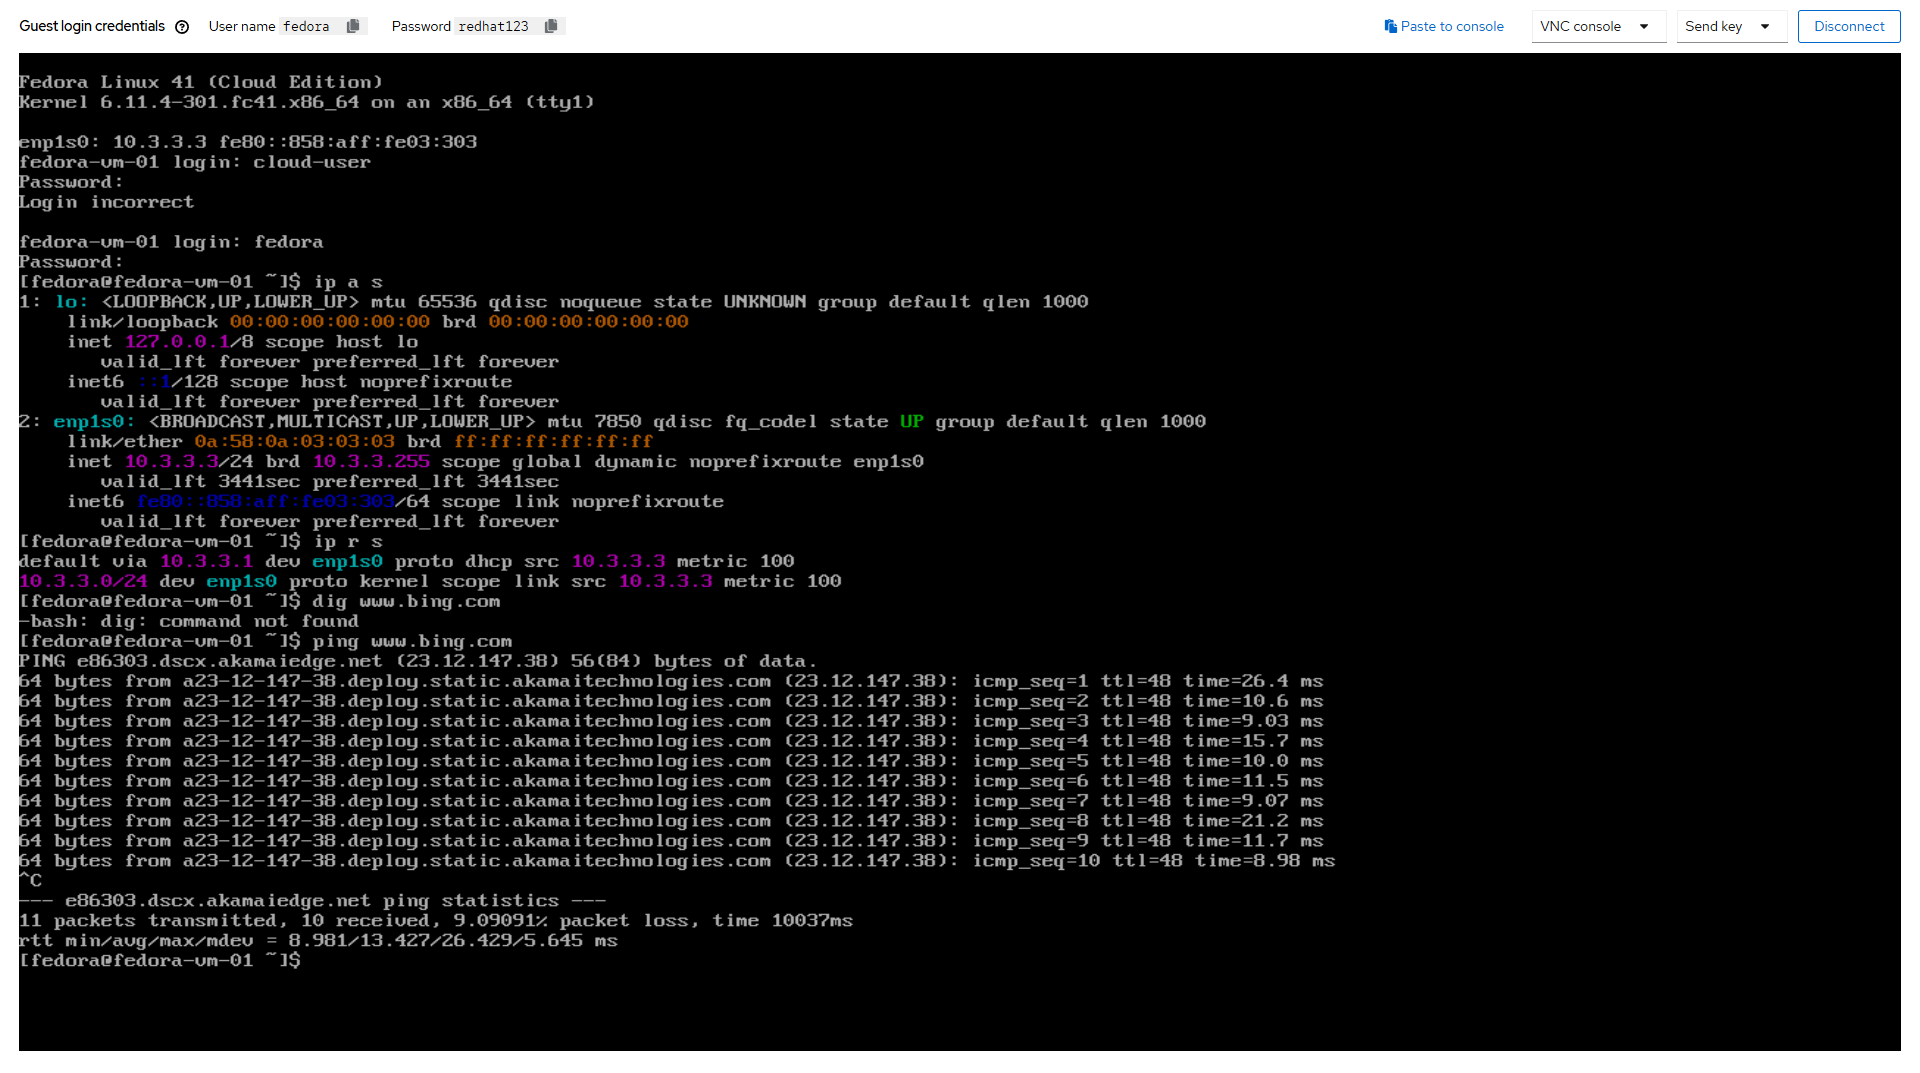Click the fedora user name value
Viewport: 1920px width, 1073px height.
pos(306,27)
